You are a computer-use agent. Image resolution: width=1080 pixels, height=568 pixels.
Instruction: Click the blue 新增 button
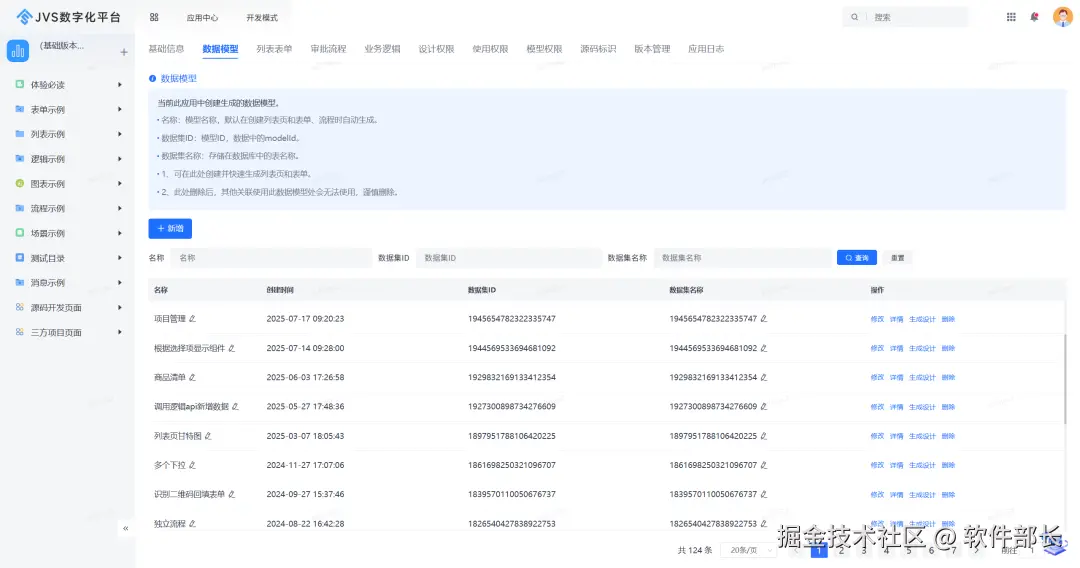(x=170, y=229)
